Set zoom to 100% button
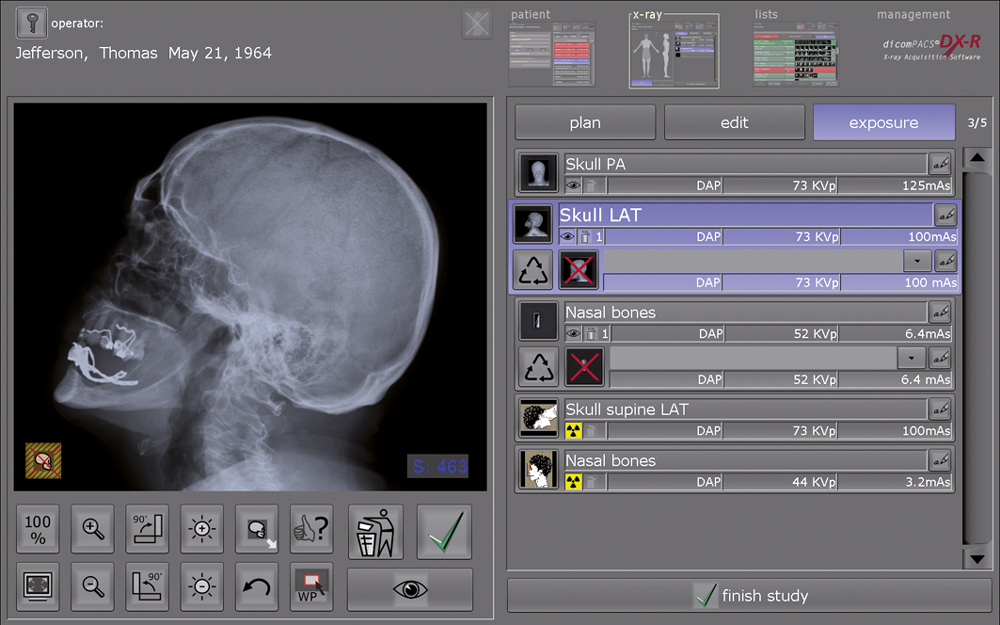 (x=38, y=529)
